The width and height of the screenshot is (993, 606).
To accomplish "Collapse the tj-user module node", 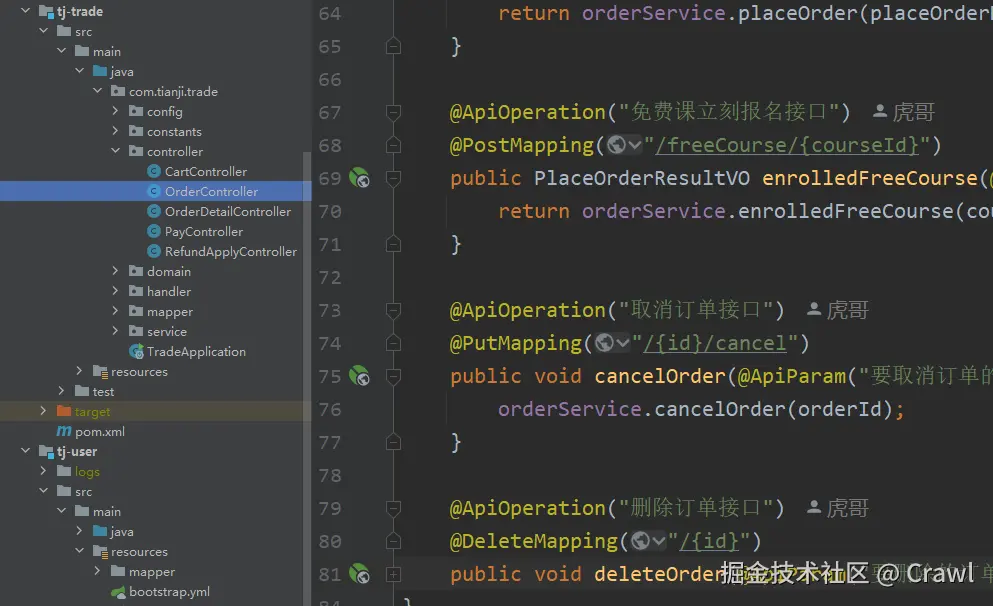I will (25, 451).
